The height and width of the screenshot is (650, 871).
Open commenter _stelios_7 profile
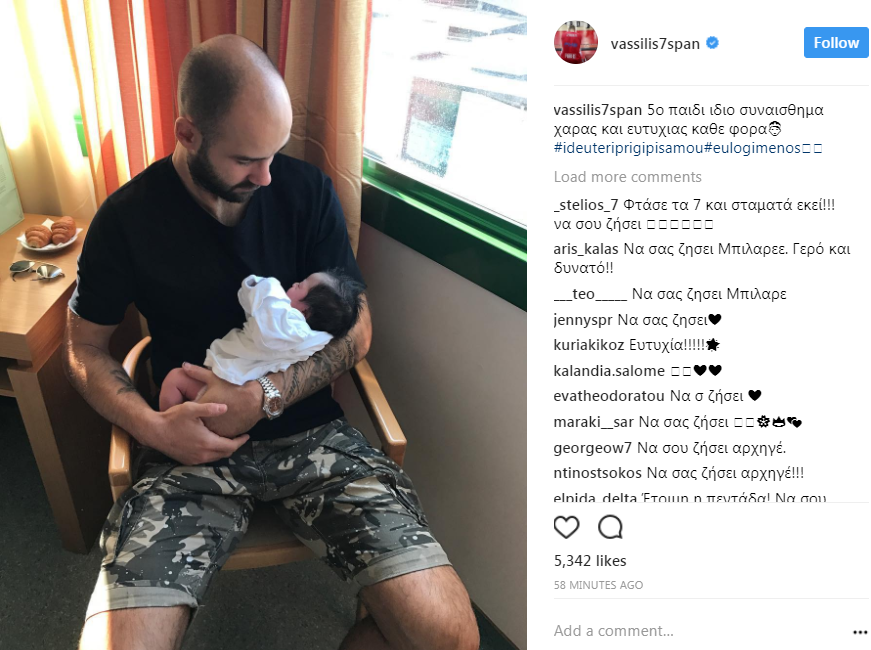coord(585,205)
